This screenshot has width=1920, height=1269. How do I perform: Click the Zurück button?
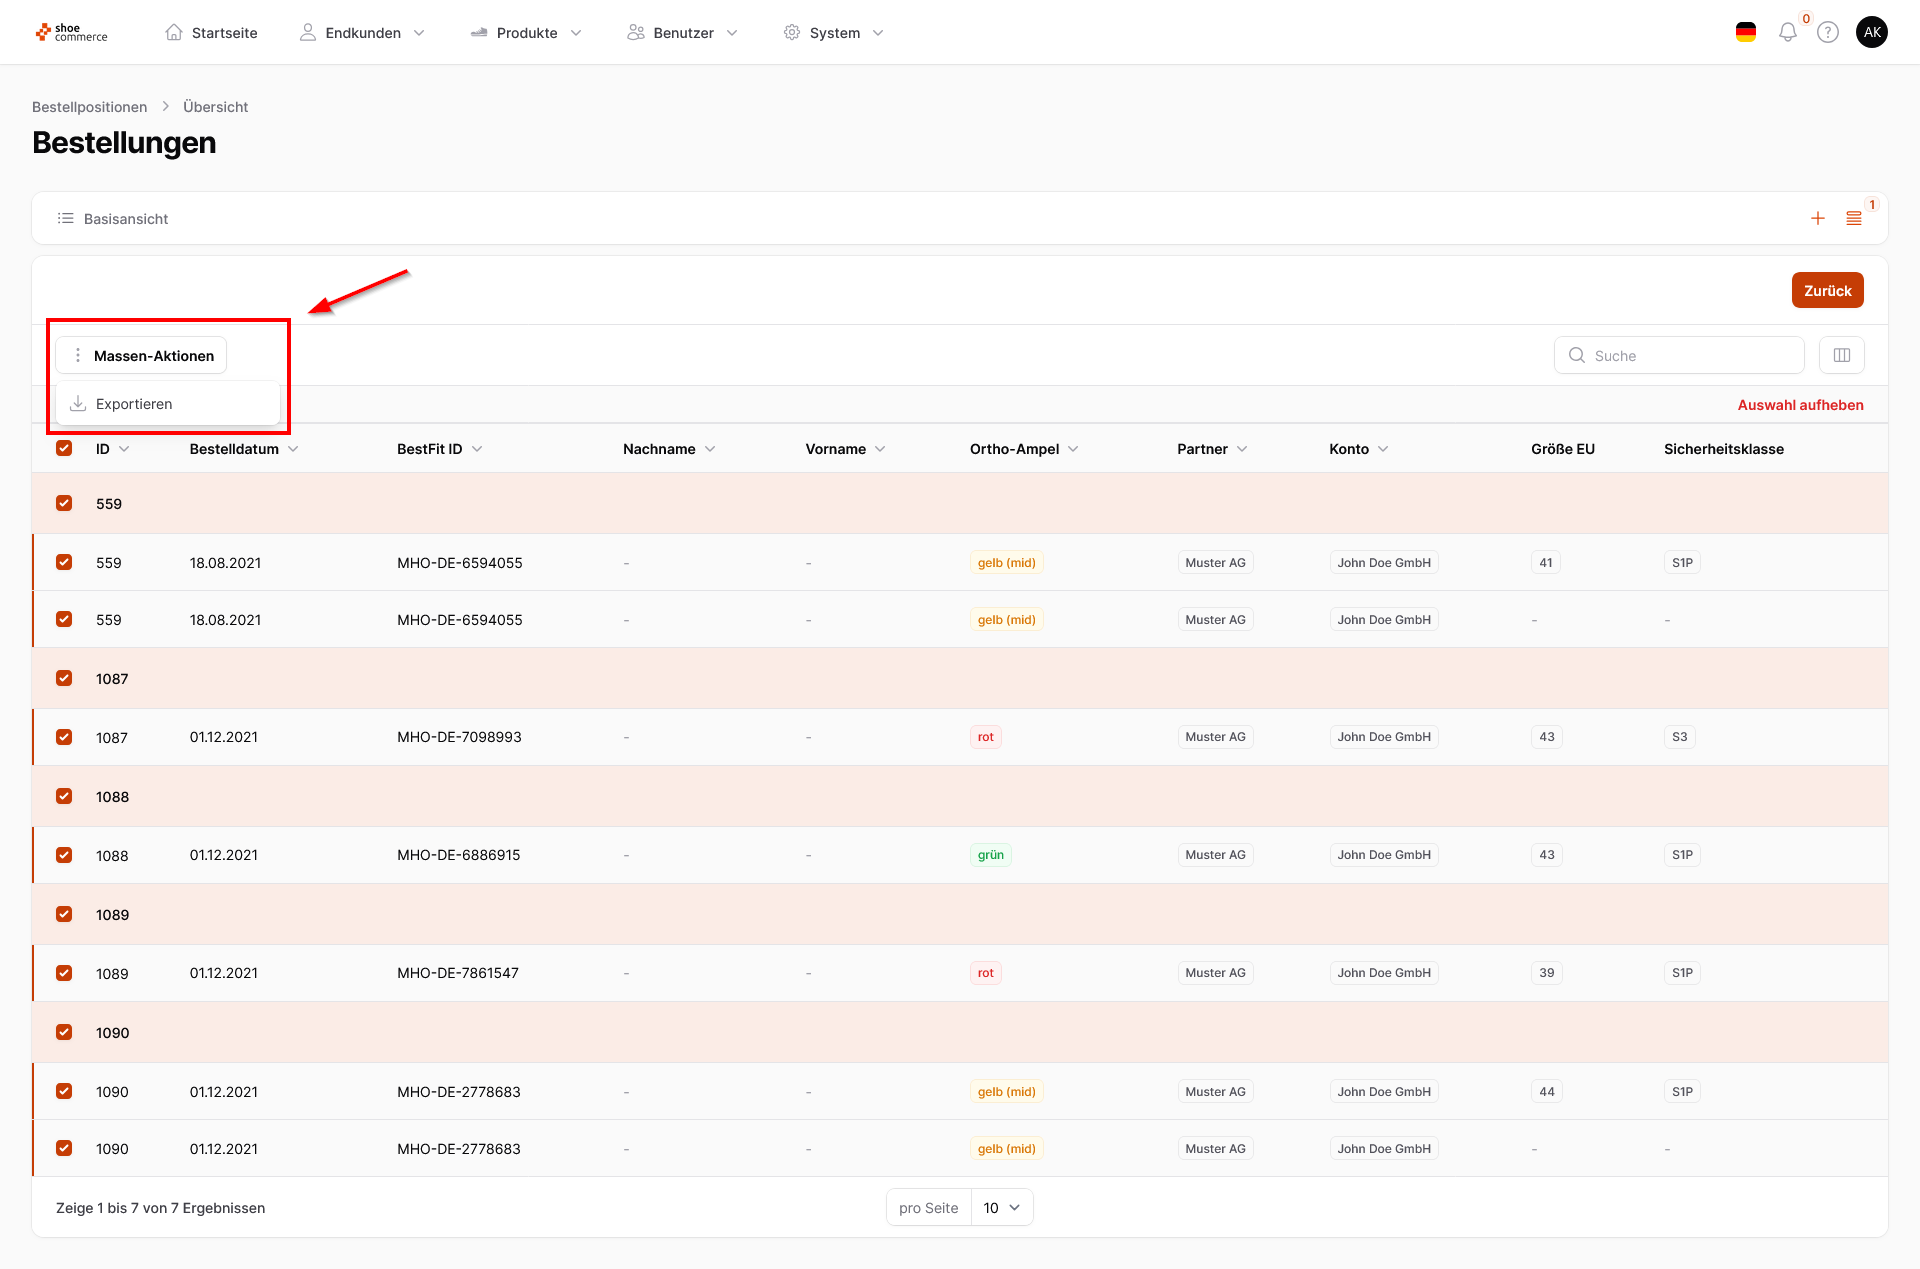click(x=1826, y=290)
